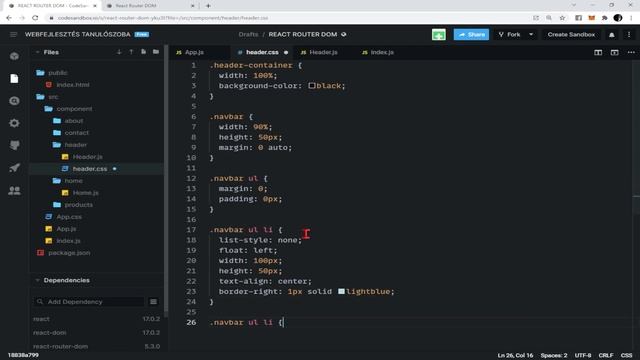Click CSS language mode in status bar
This screenshot has height=360, width=640.
pyautogui.click(x=627, y=355)
